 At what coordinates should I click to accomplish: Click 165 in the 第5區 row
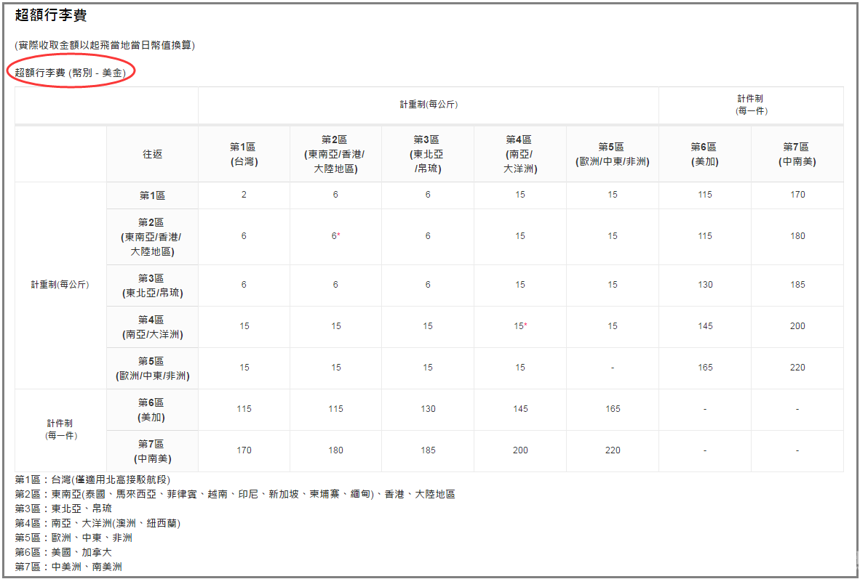(705, 367)
